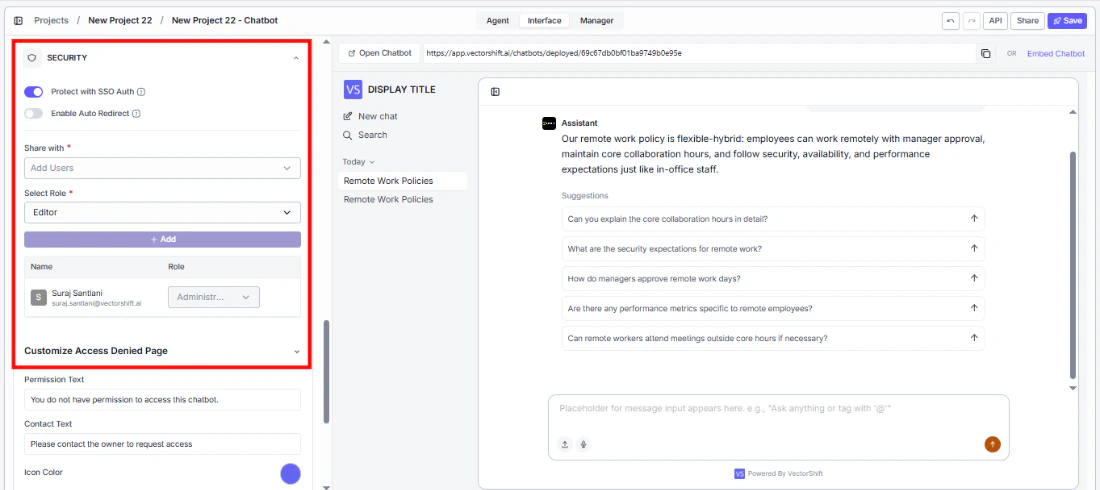Image resolution: width=1100 pixels, height=490 pixels.
Task: Open Search in chatbot sidebar
Action: tap(365, 135)
